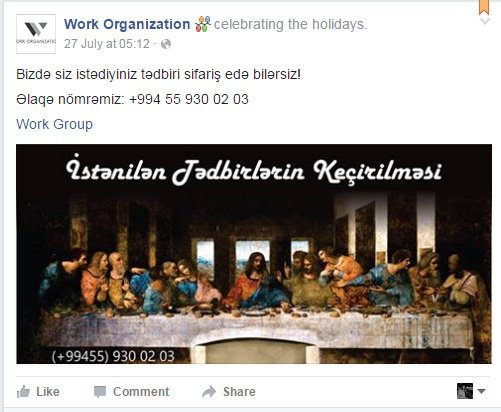
Task: Expand the post options chevron
Action: click(485, 21)
